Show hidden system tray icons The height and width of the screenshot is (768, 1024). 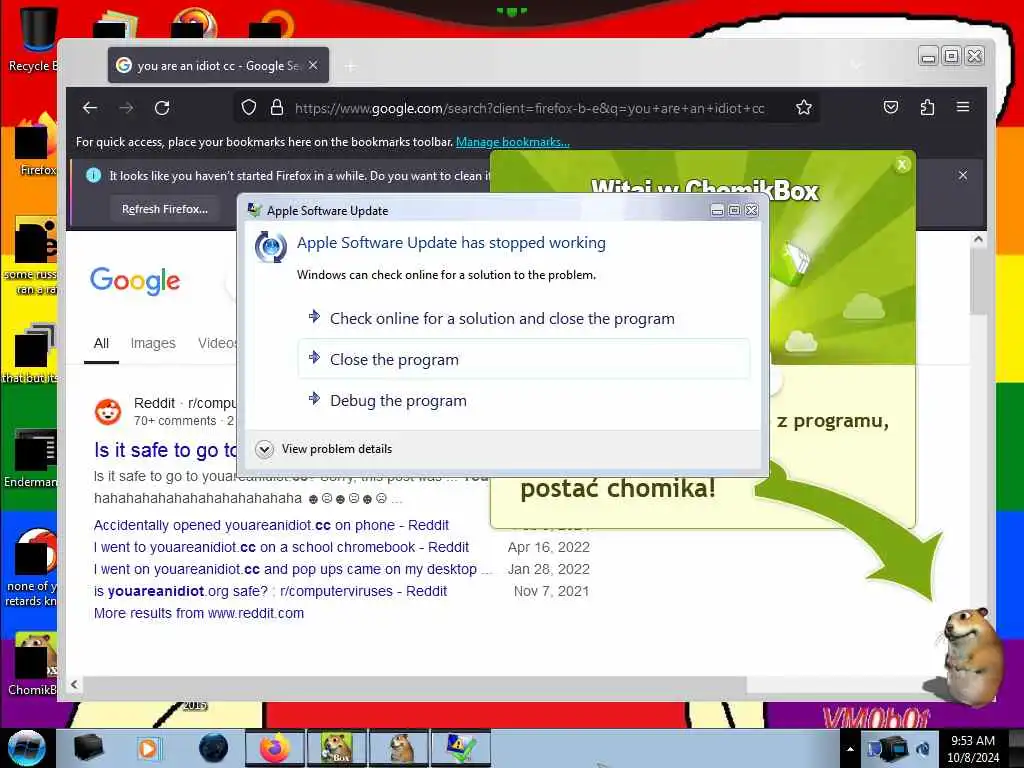[x=850, y=749]
